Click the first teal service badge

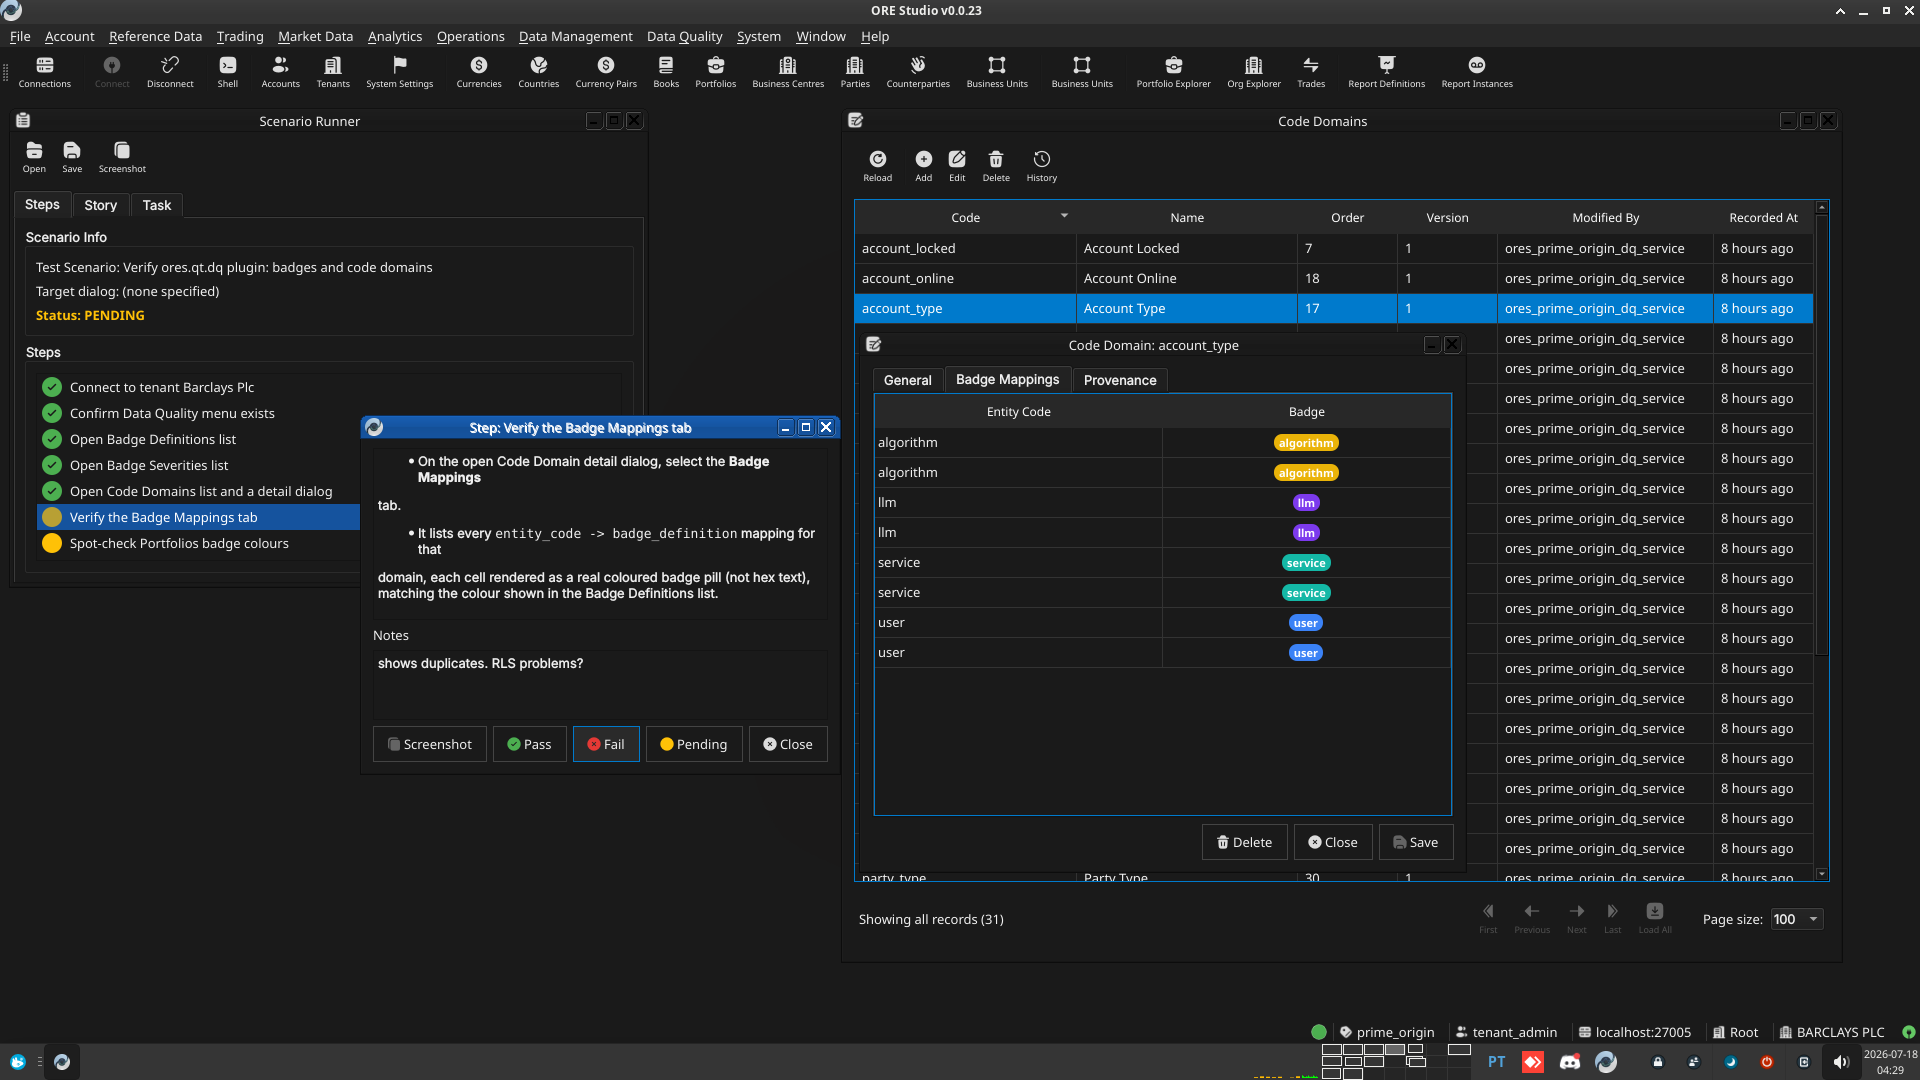point(1306,563)
